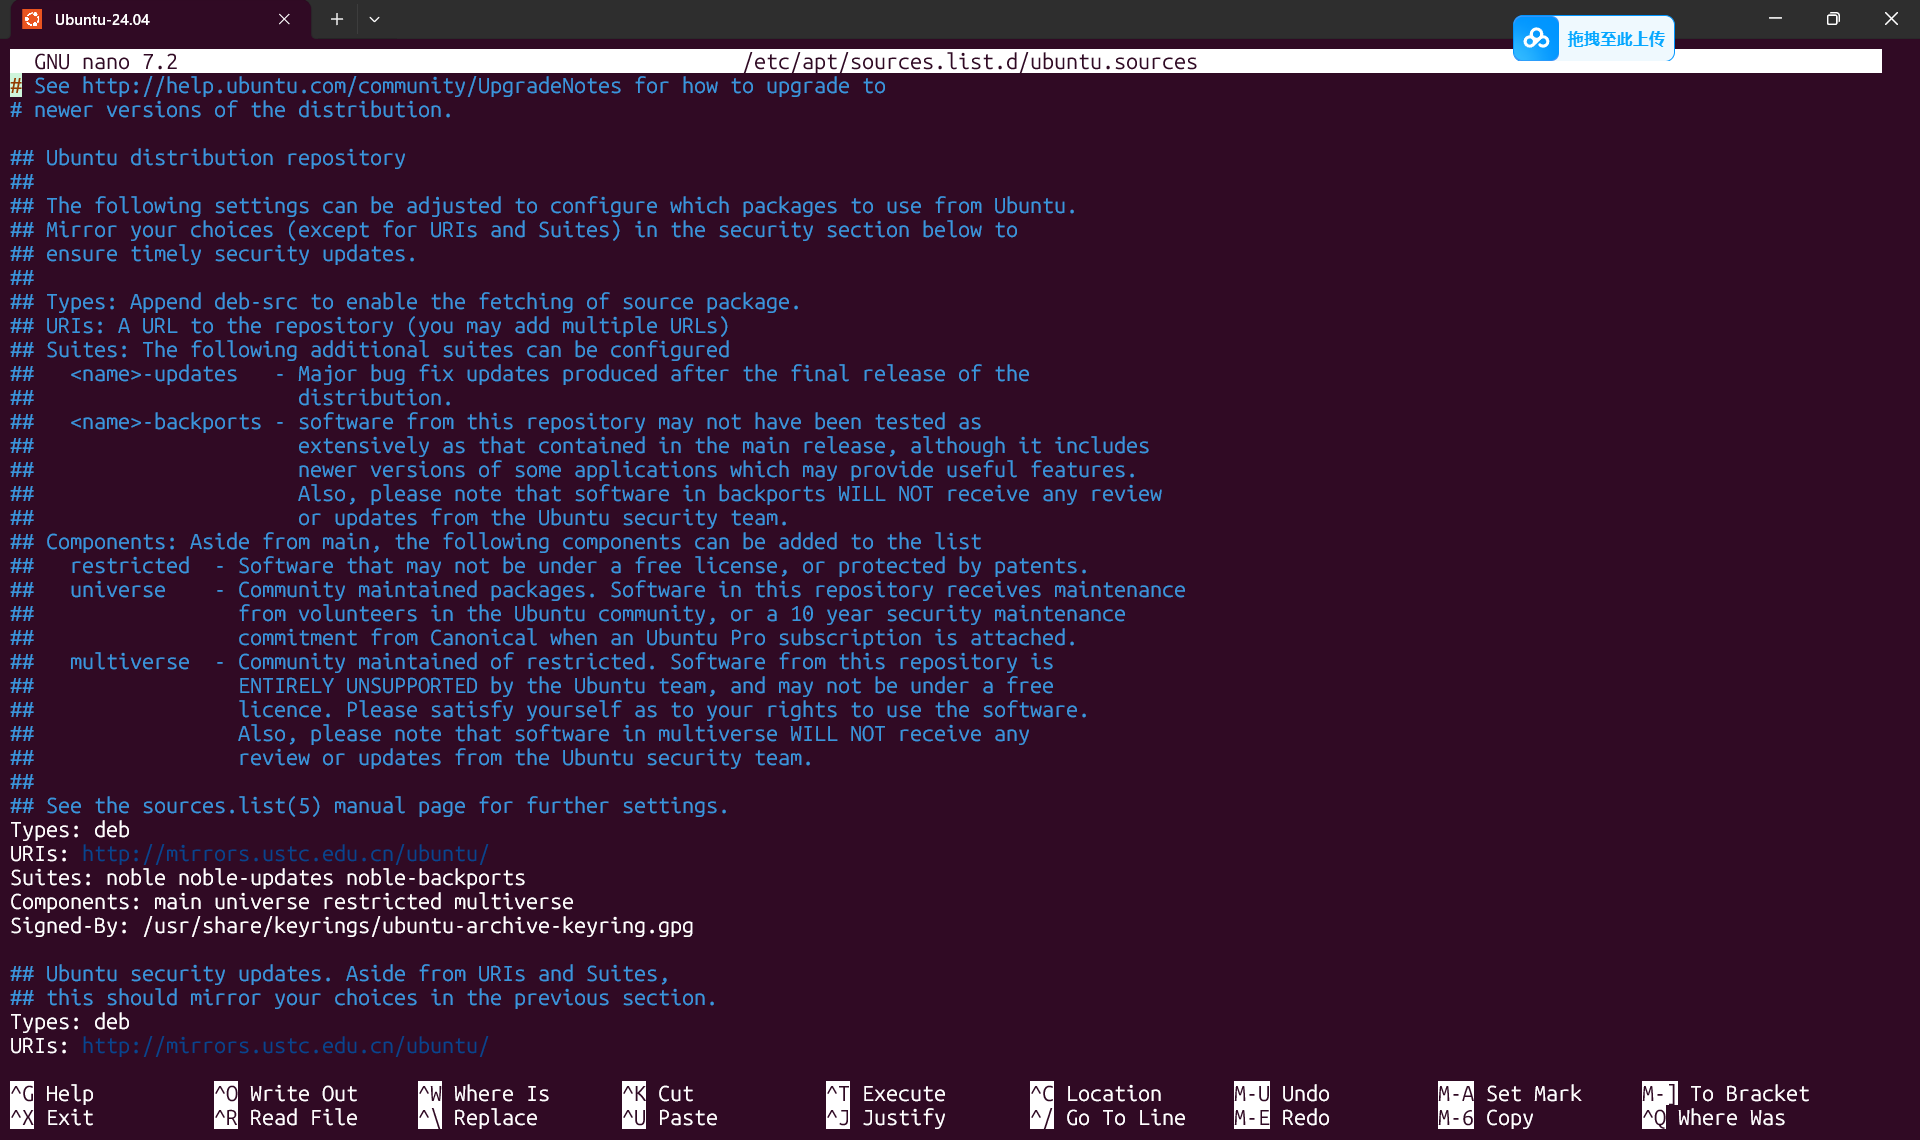Click the '## Components: Aside from main' comment line
The height and width of the screenshot is (1140, 1920).
[x=496, y=542]
